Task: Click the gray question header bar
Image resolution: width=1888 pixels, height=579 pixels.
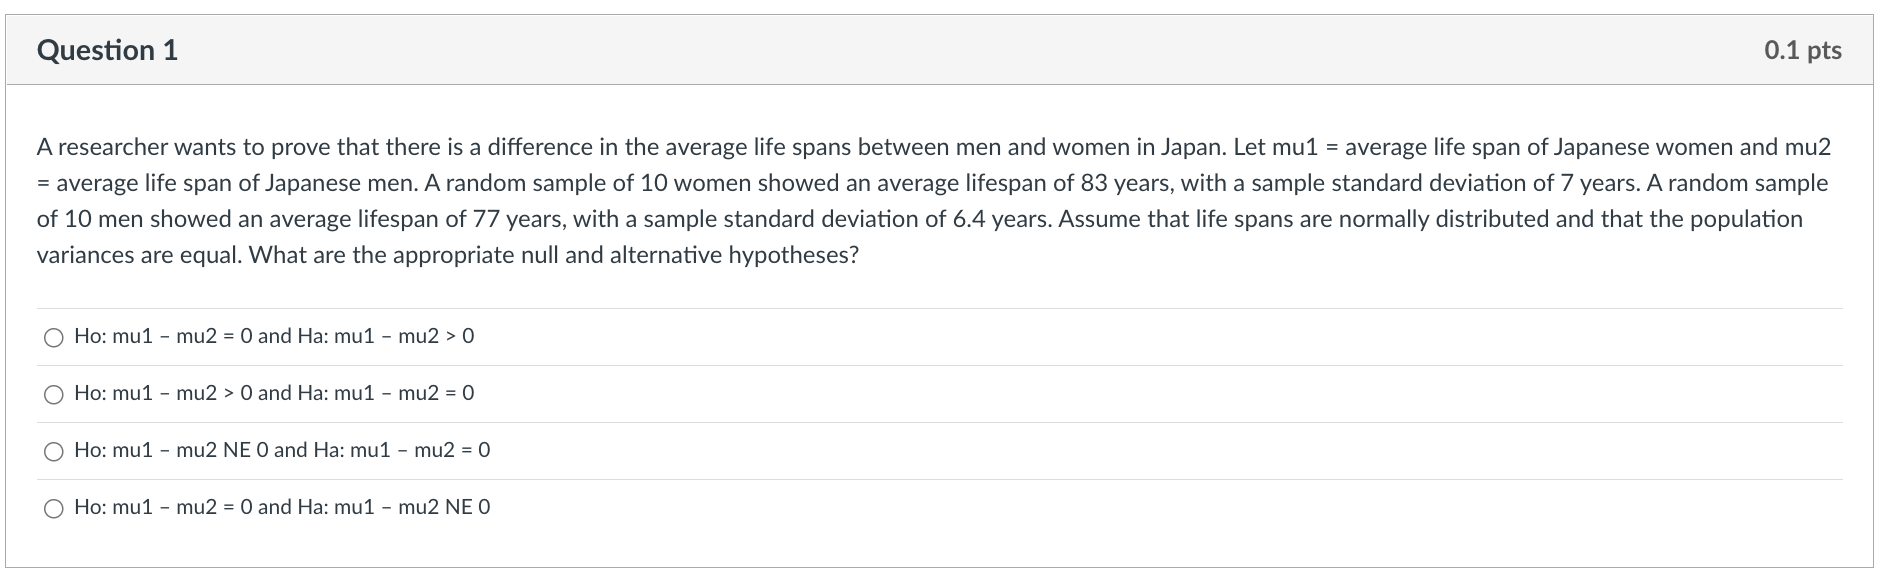Action: [939, 50]
